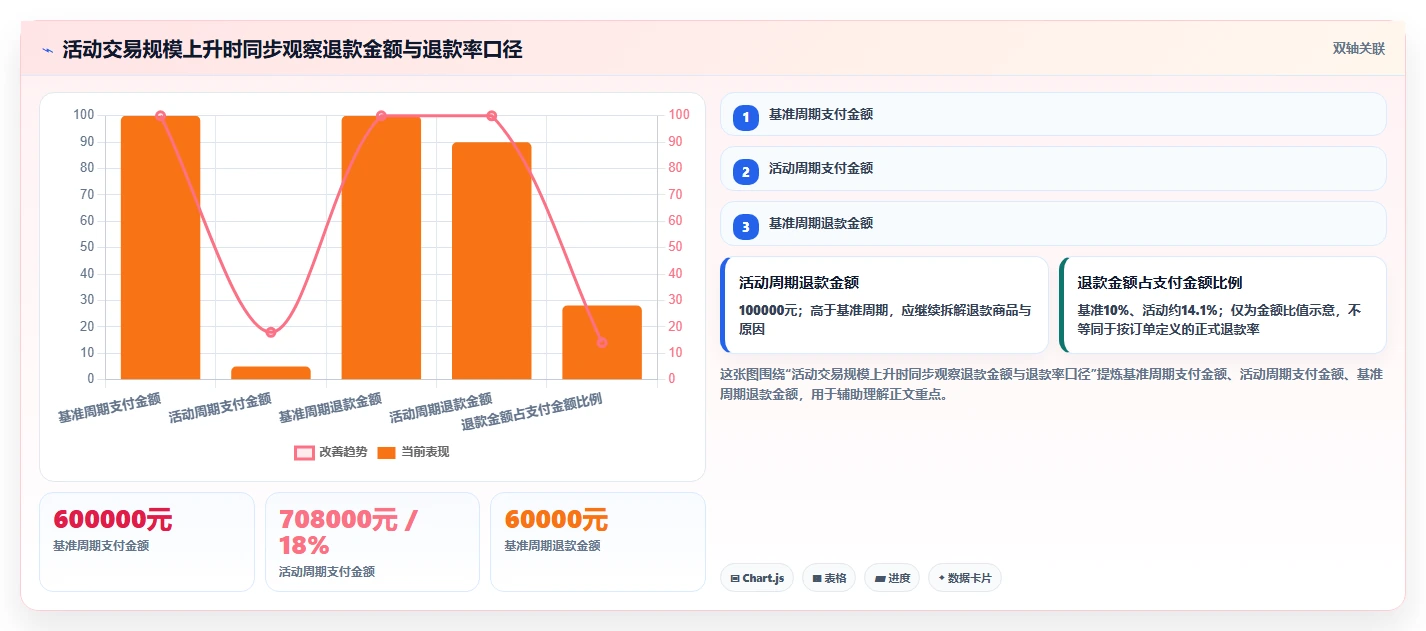Click the 进度 tag
Image resolution: width=1426 pixels, height=631 pixels.
click(892, 578)
